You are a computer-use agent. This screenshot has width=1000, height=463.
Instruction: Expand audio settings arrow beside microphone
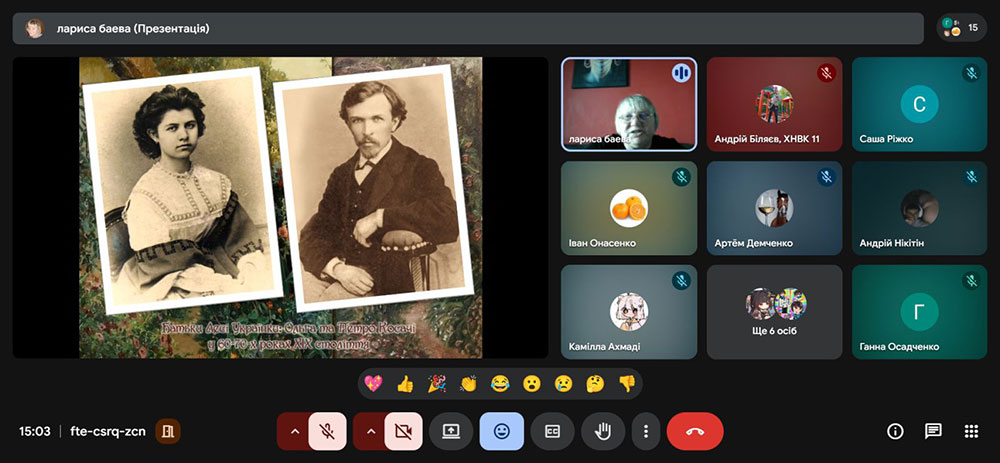coord(294,431)
